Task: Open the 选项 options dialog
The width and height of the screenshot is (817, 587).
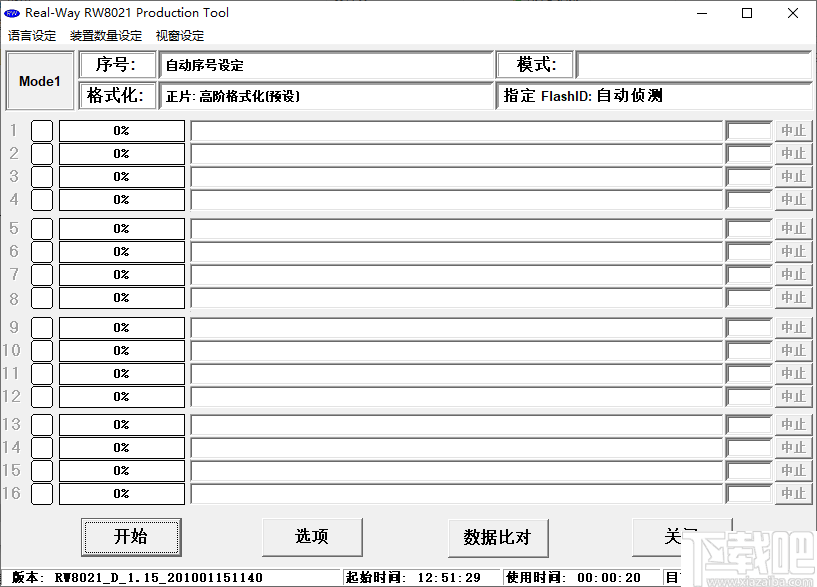Action: 311,537
